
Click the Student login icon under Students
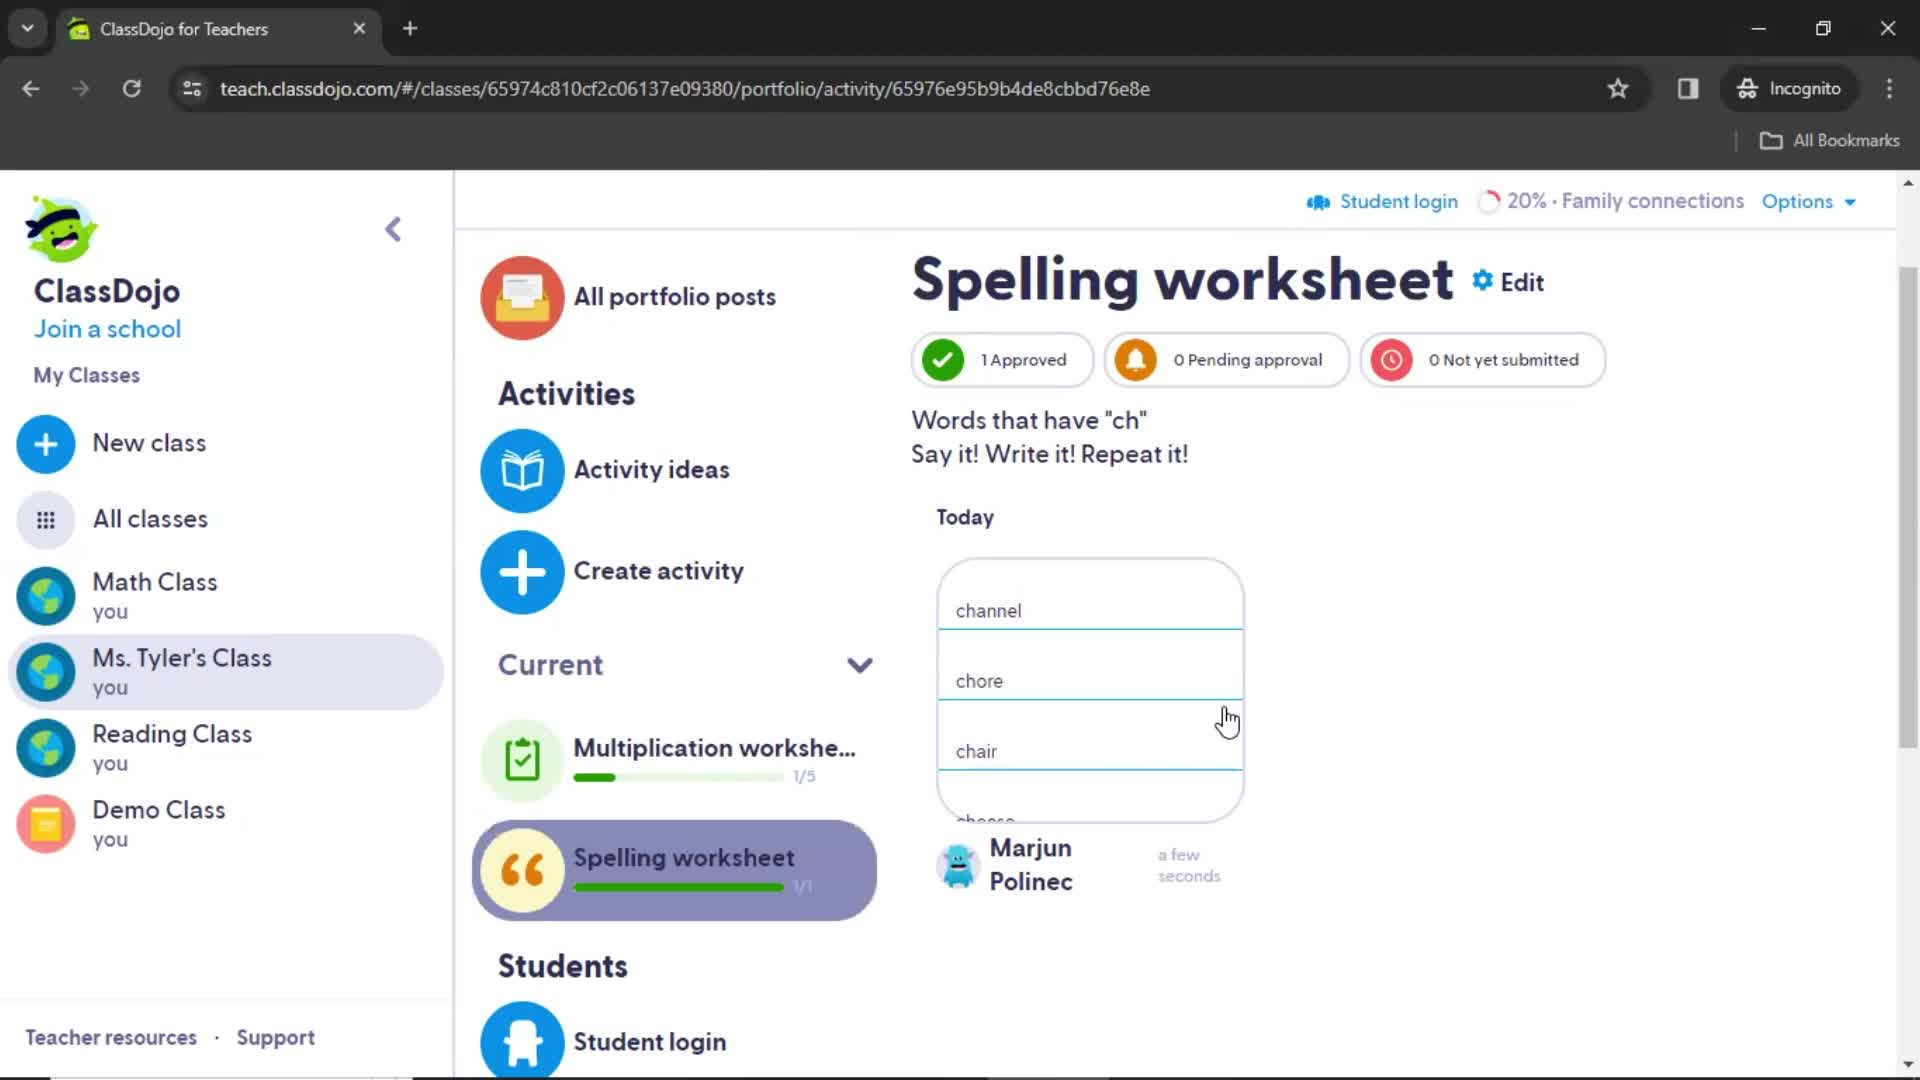point(522,1040)
